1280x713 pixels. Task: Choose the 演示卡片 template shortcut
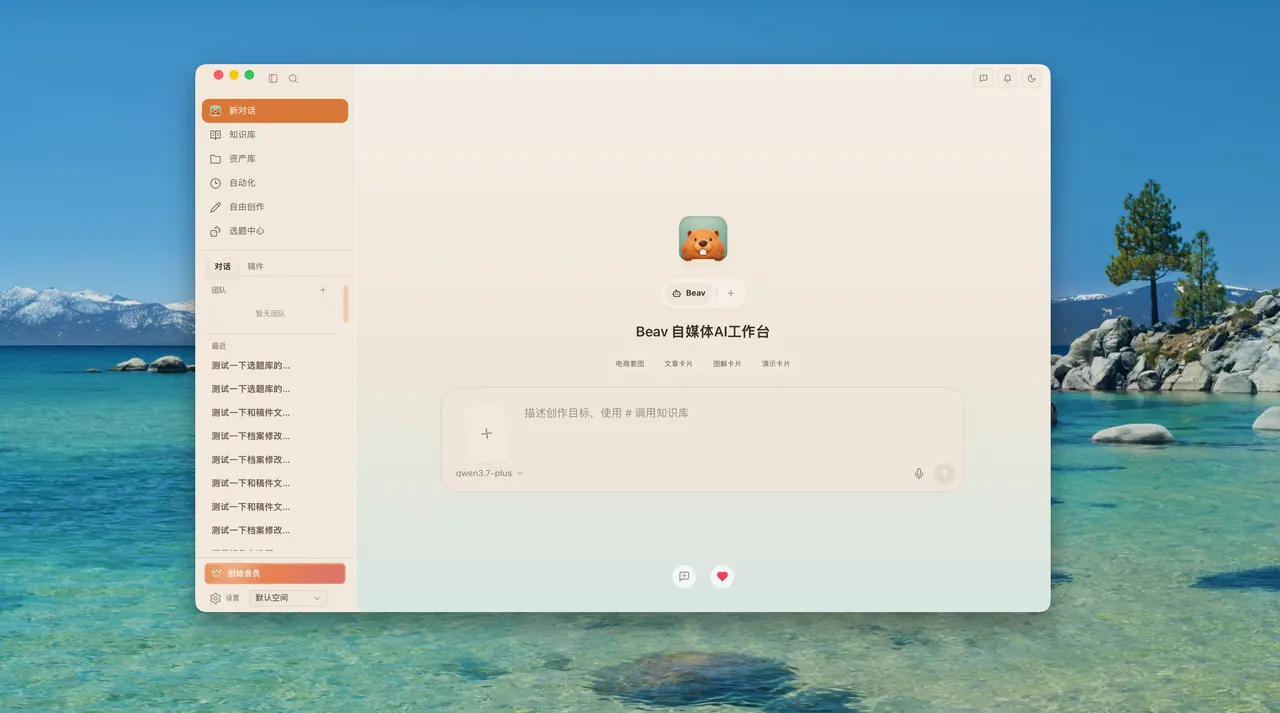click(776, 364)
